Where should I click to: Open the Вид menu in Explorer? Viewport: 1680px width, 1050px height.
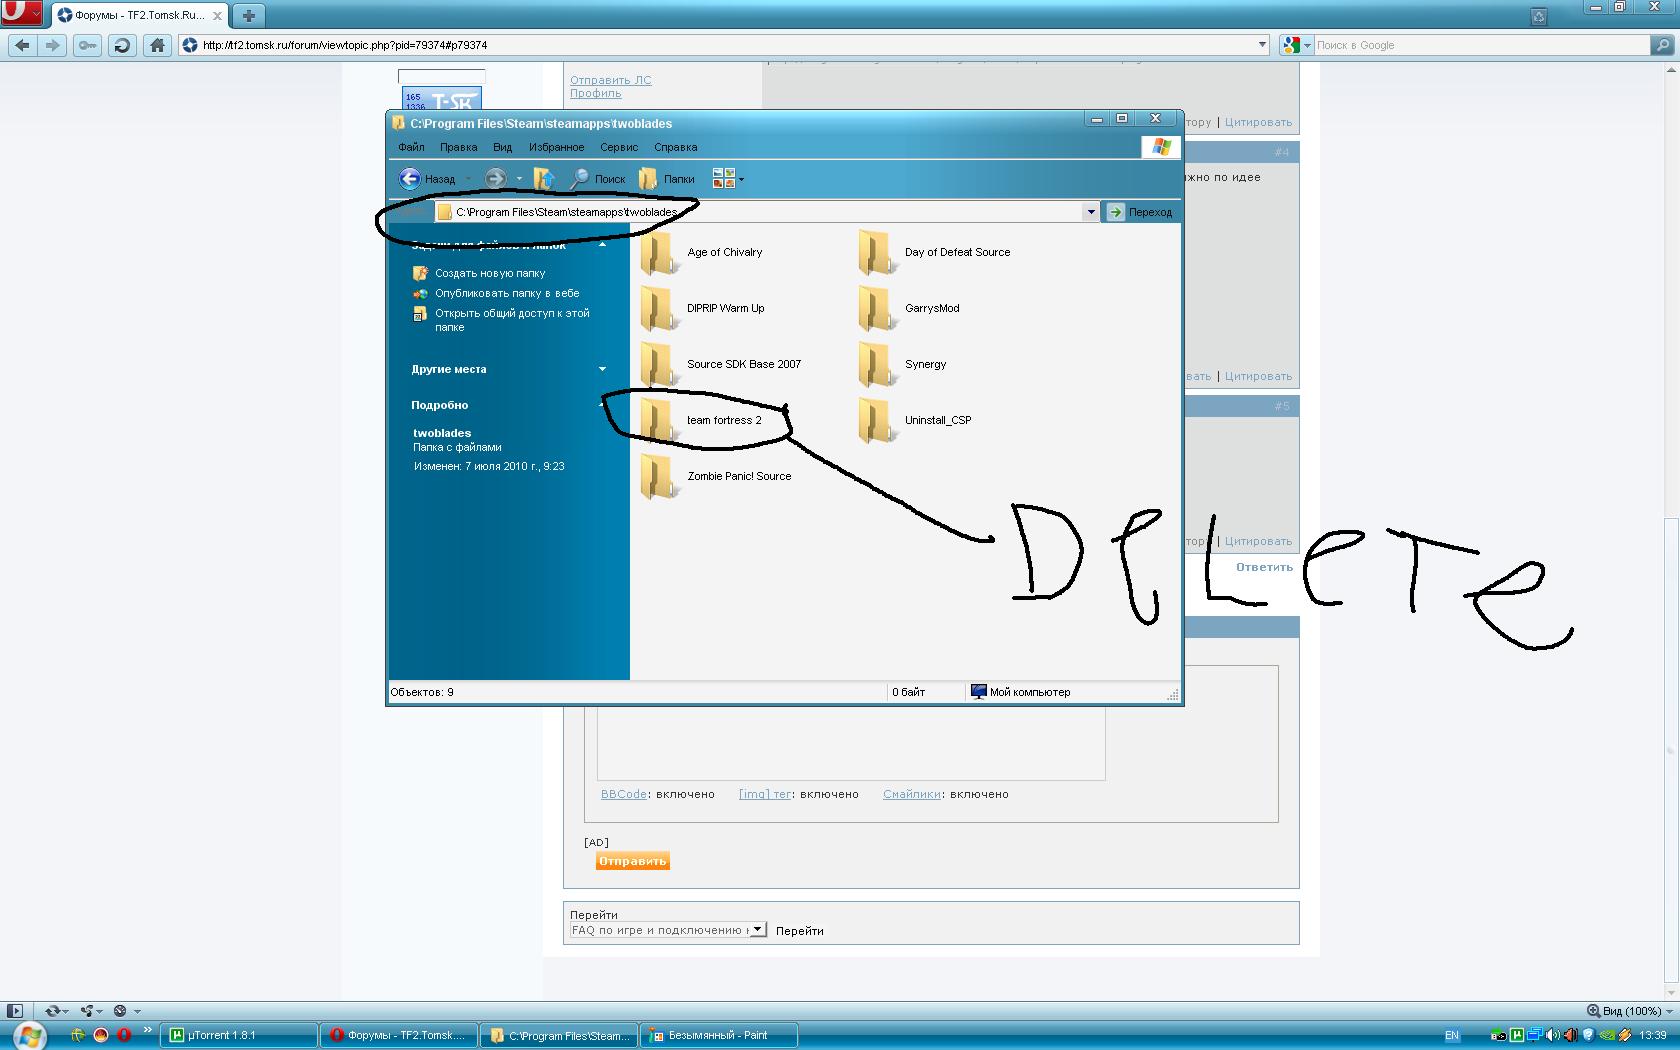point(502,147)
